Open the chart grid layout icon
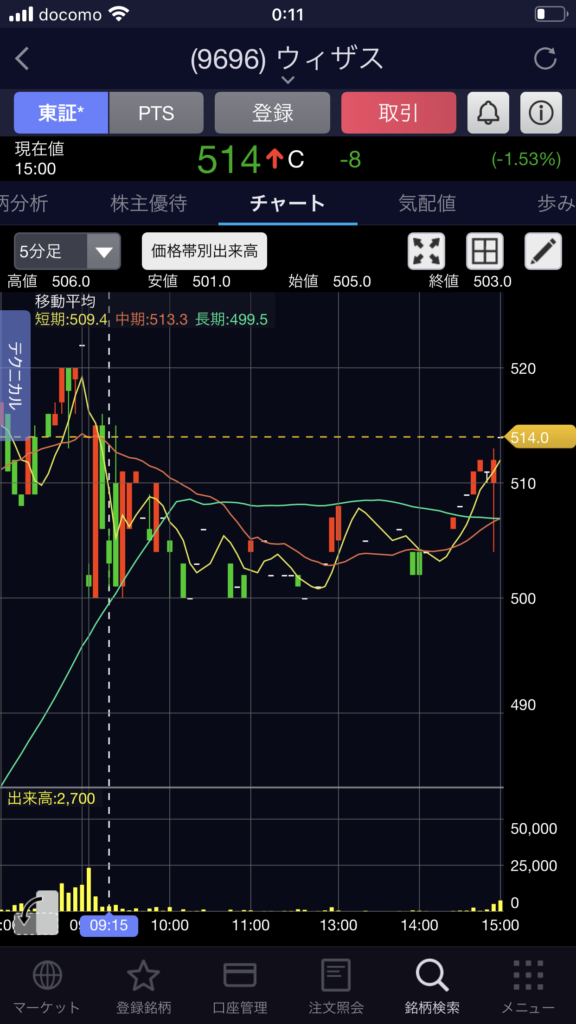The height and width of the screenshot is (1024, 576). point(485,251)
